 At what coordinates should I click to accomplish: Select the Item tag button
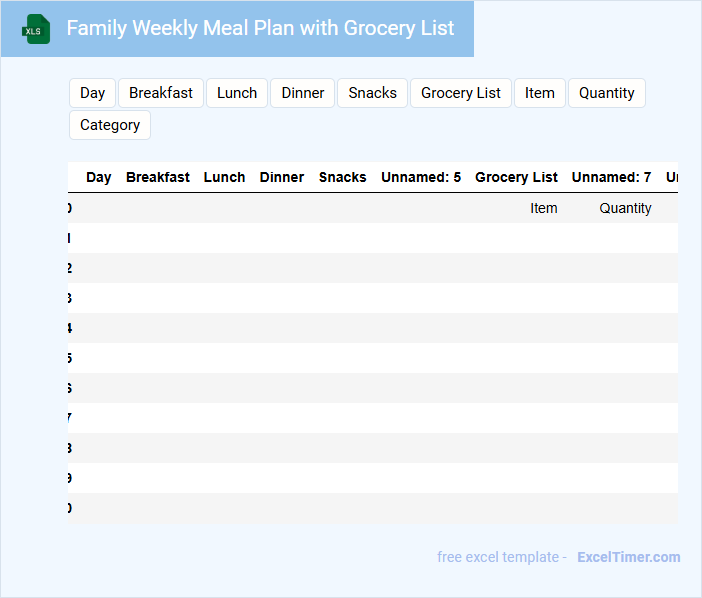(540, 93)
